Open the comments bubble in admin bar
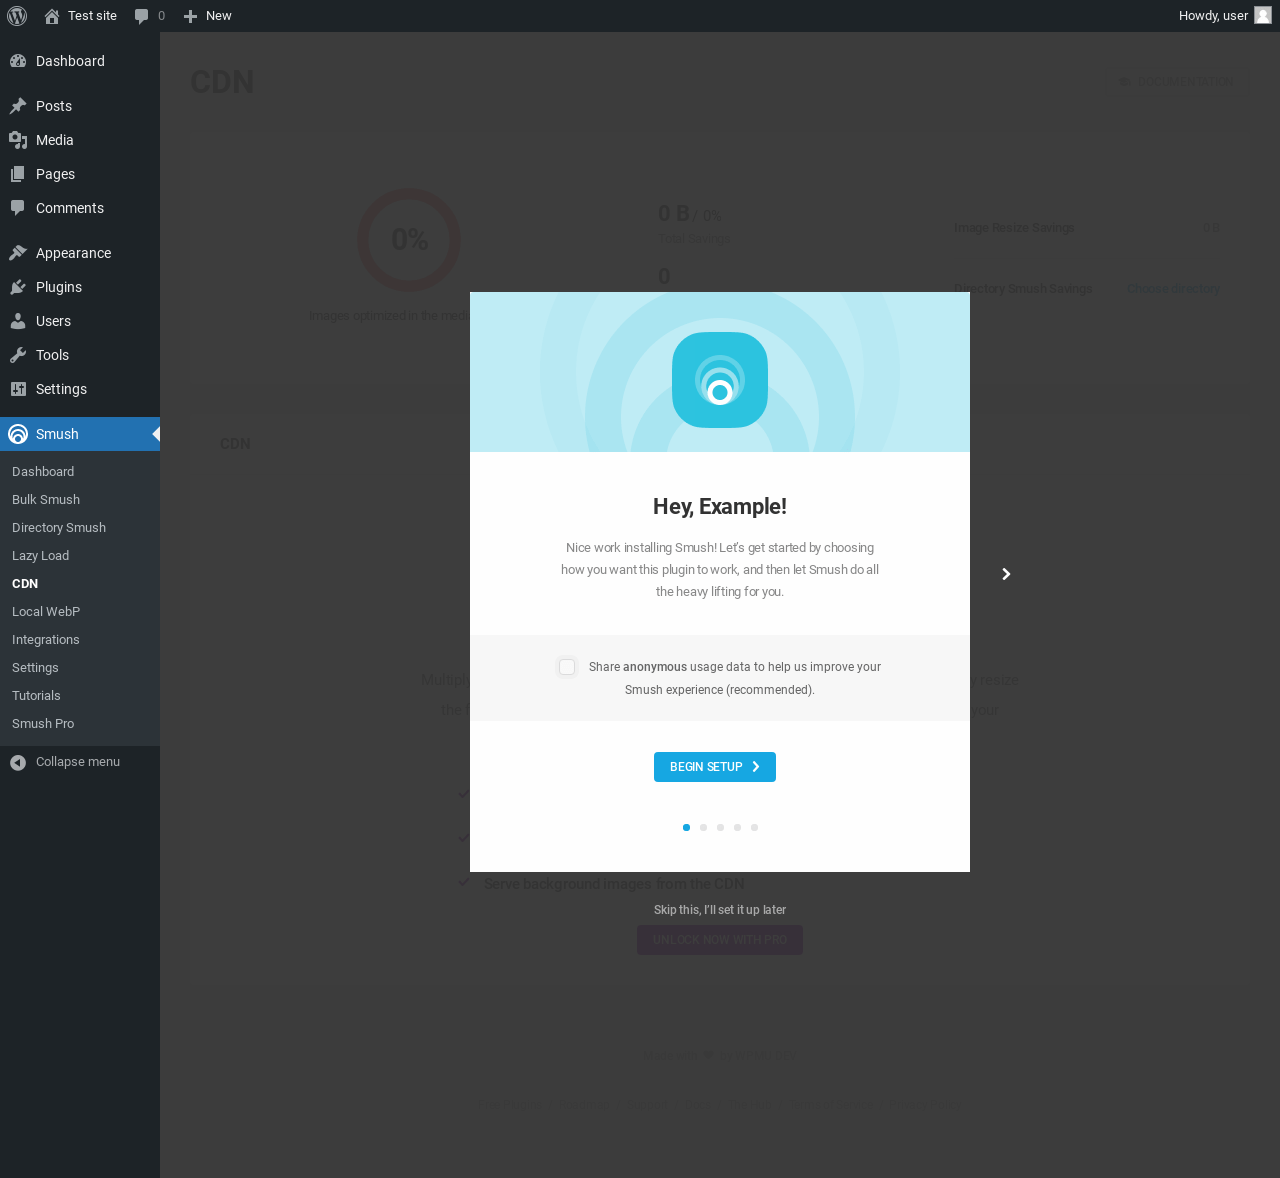1280x1178 pixels. 142,16
